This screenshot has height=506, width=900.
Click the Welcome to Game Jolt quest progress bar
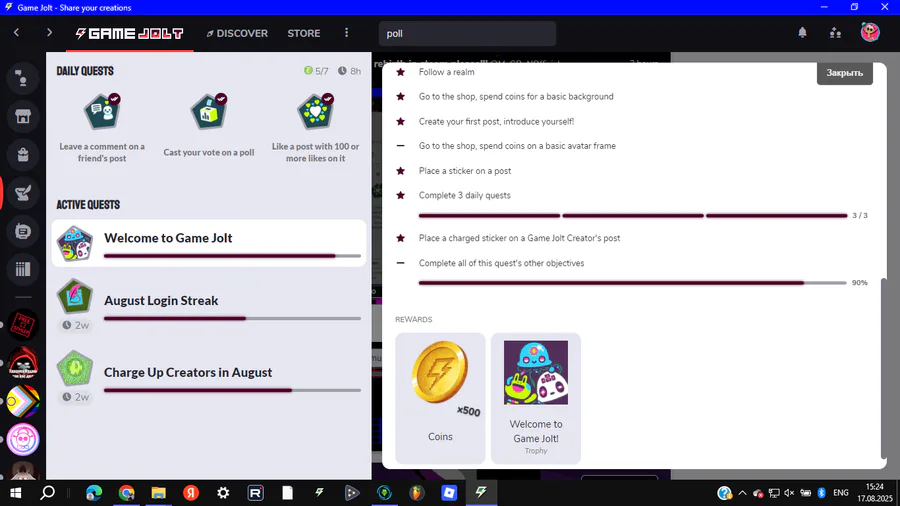coord(232,256)
